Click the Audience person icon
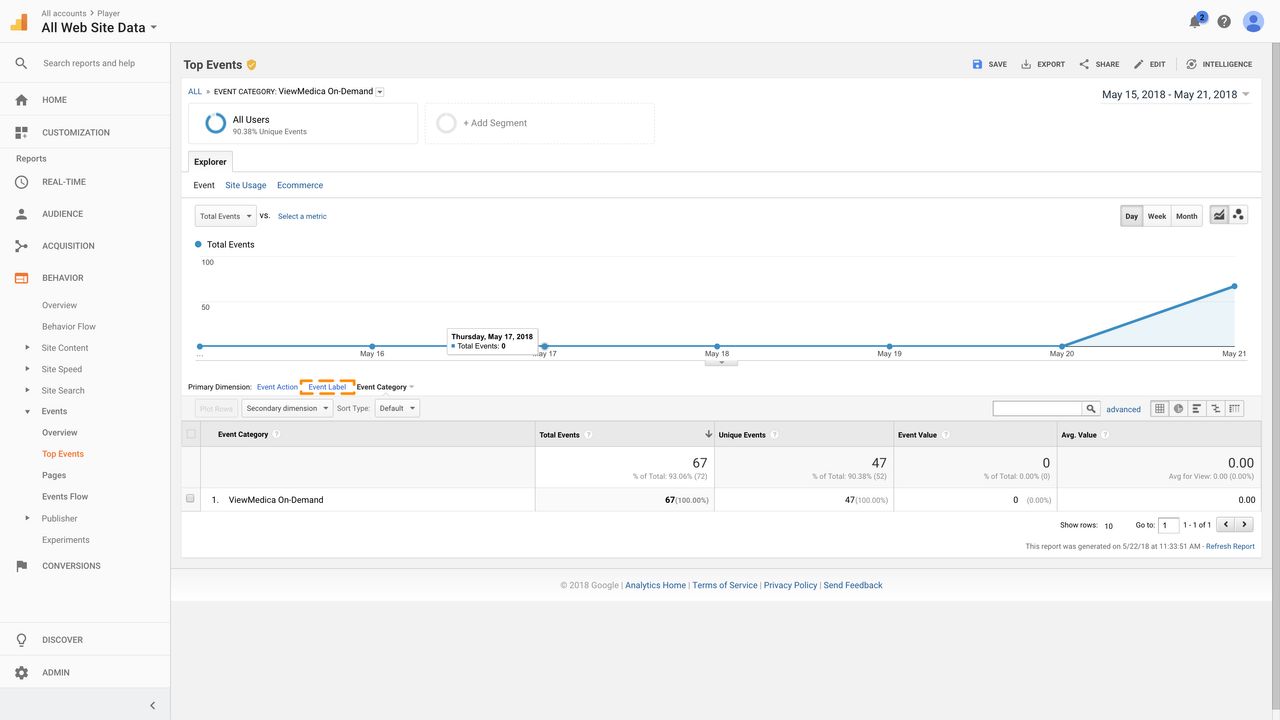 click(21, 214)
